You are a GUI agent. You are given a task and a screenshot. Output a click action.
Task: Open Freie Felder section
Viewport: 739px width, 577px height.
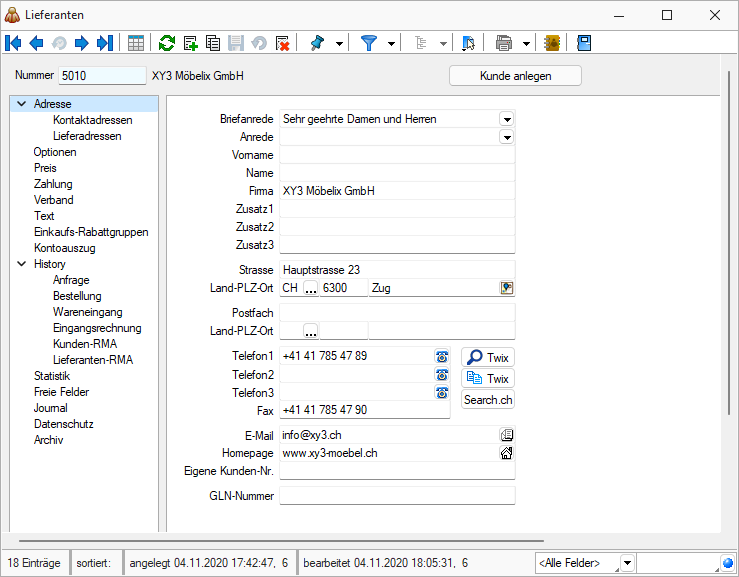click(61, 392)
